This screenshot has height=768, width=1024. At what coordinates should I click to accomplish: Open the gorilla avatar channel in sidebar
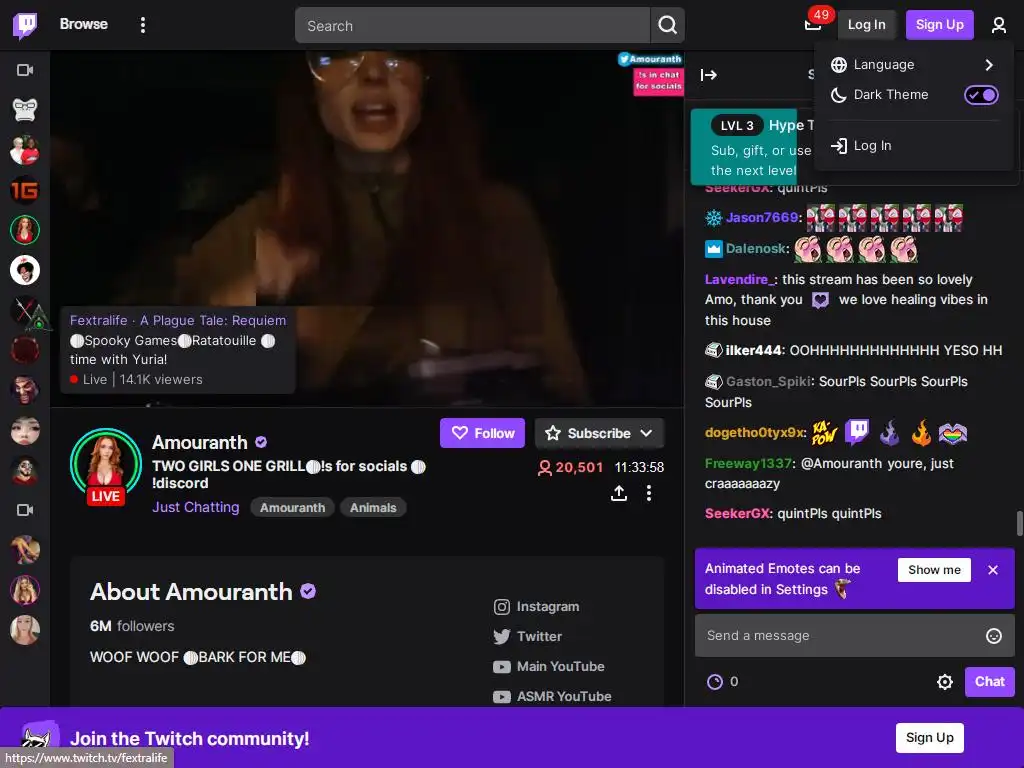[x=25, y=110]
